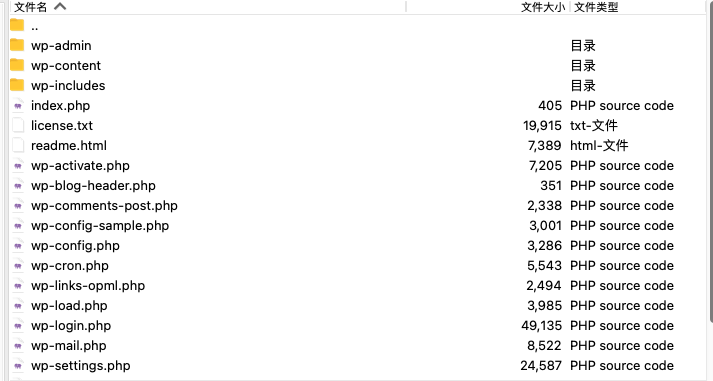Click the wp-login.php PHP file icon
The image size is (713, 381).
(x=18, y=326)
